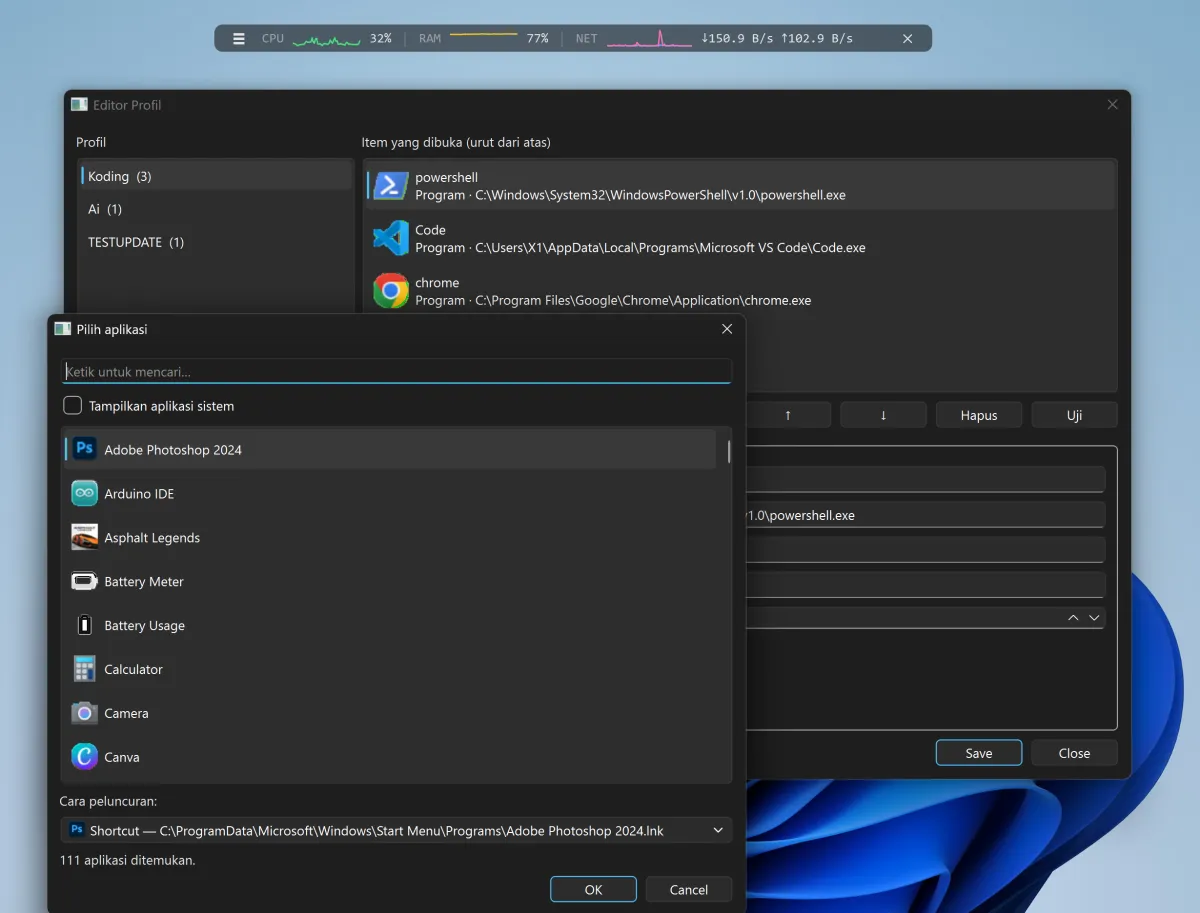The height and width of the screenshot is (913, 1200).
Task: Open the hamburger menu on monitor bar
Action: 238,39
